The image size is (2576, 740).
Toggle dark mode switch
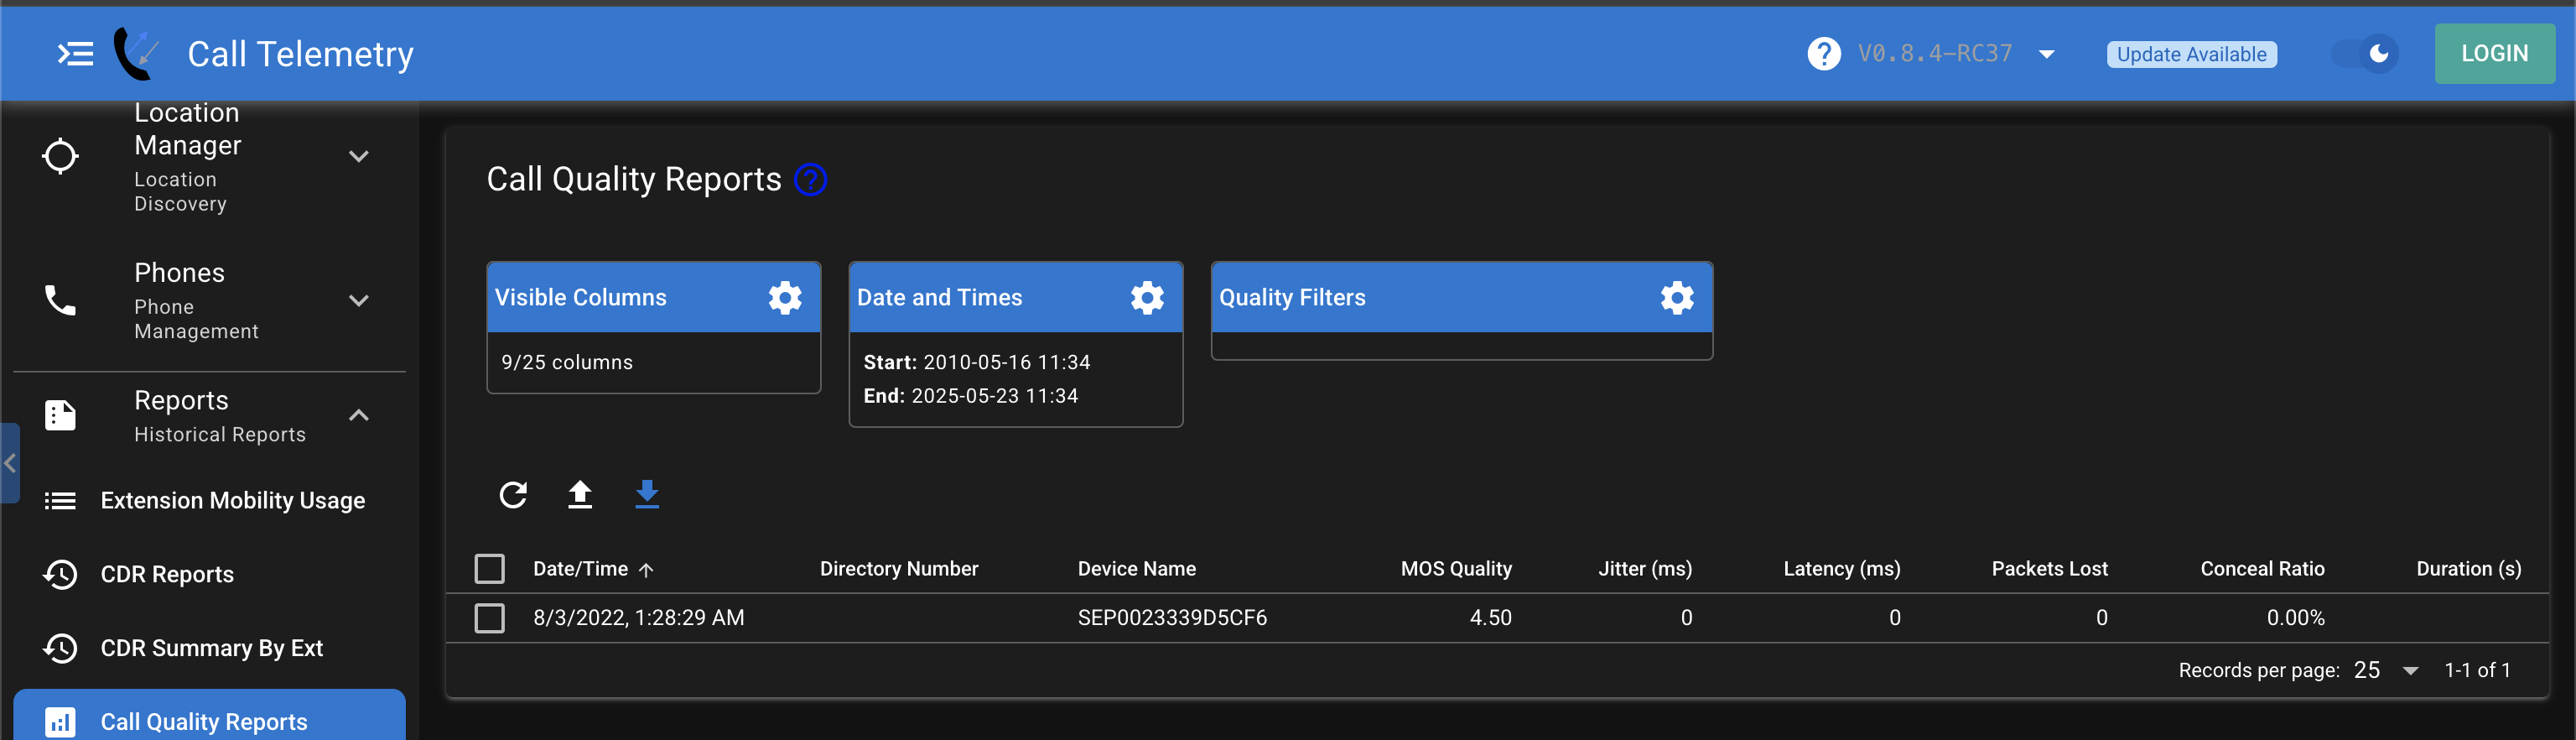[2364, 54]
